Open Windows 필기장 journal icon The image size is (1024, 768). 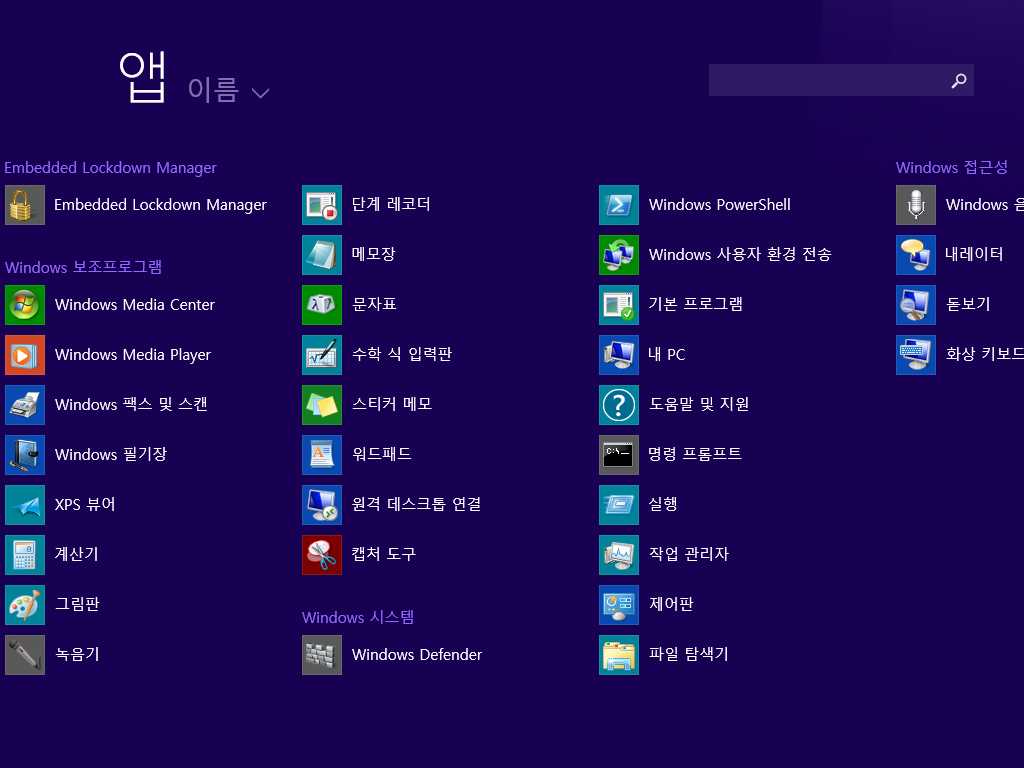25,455
